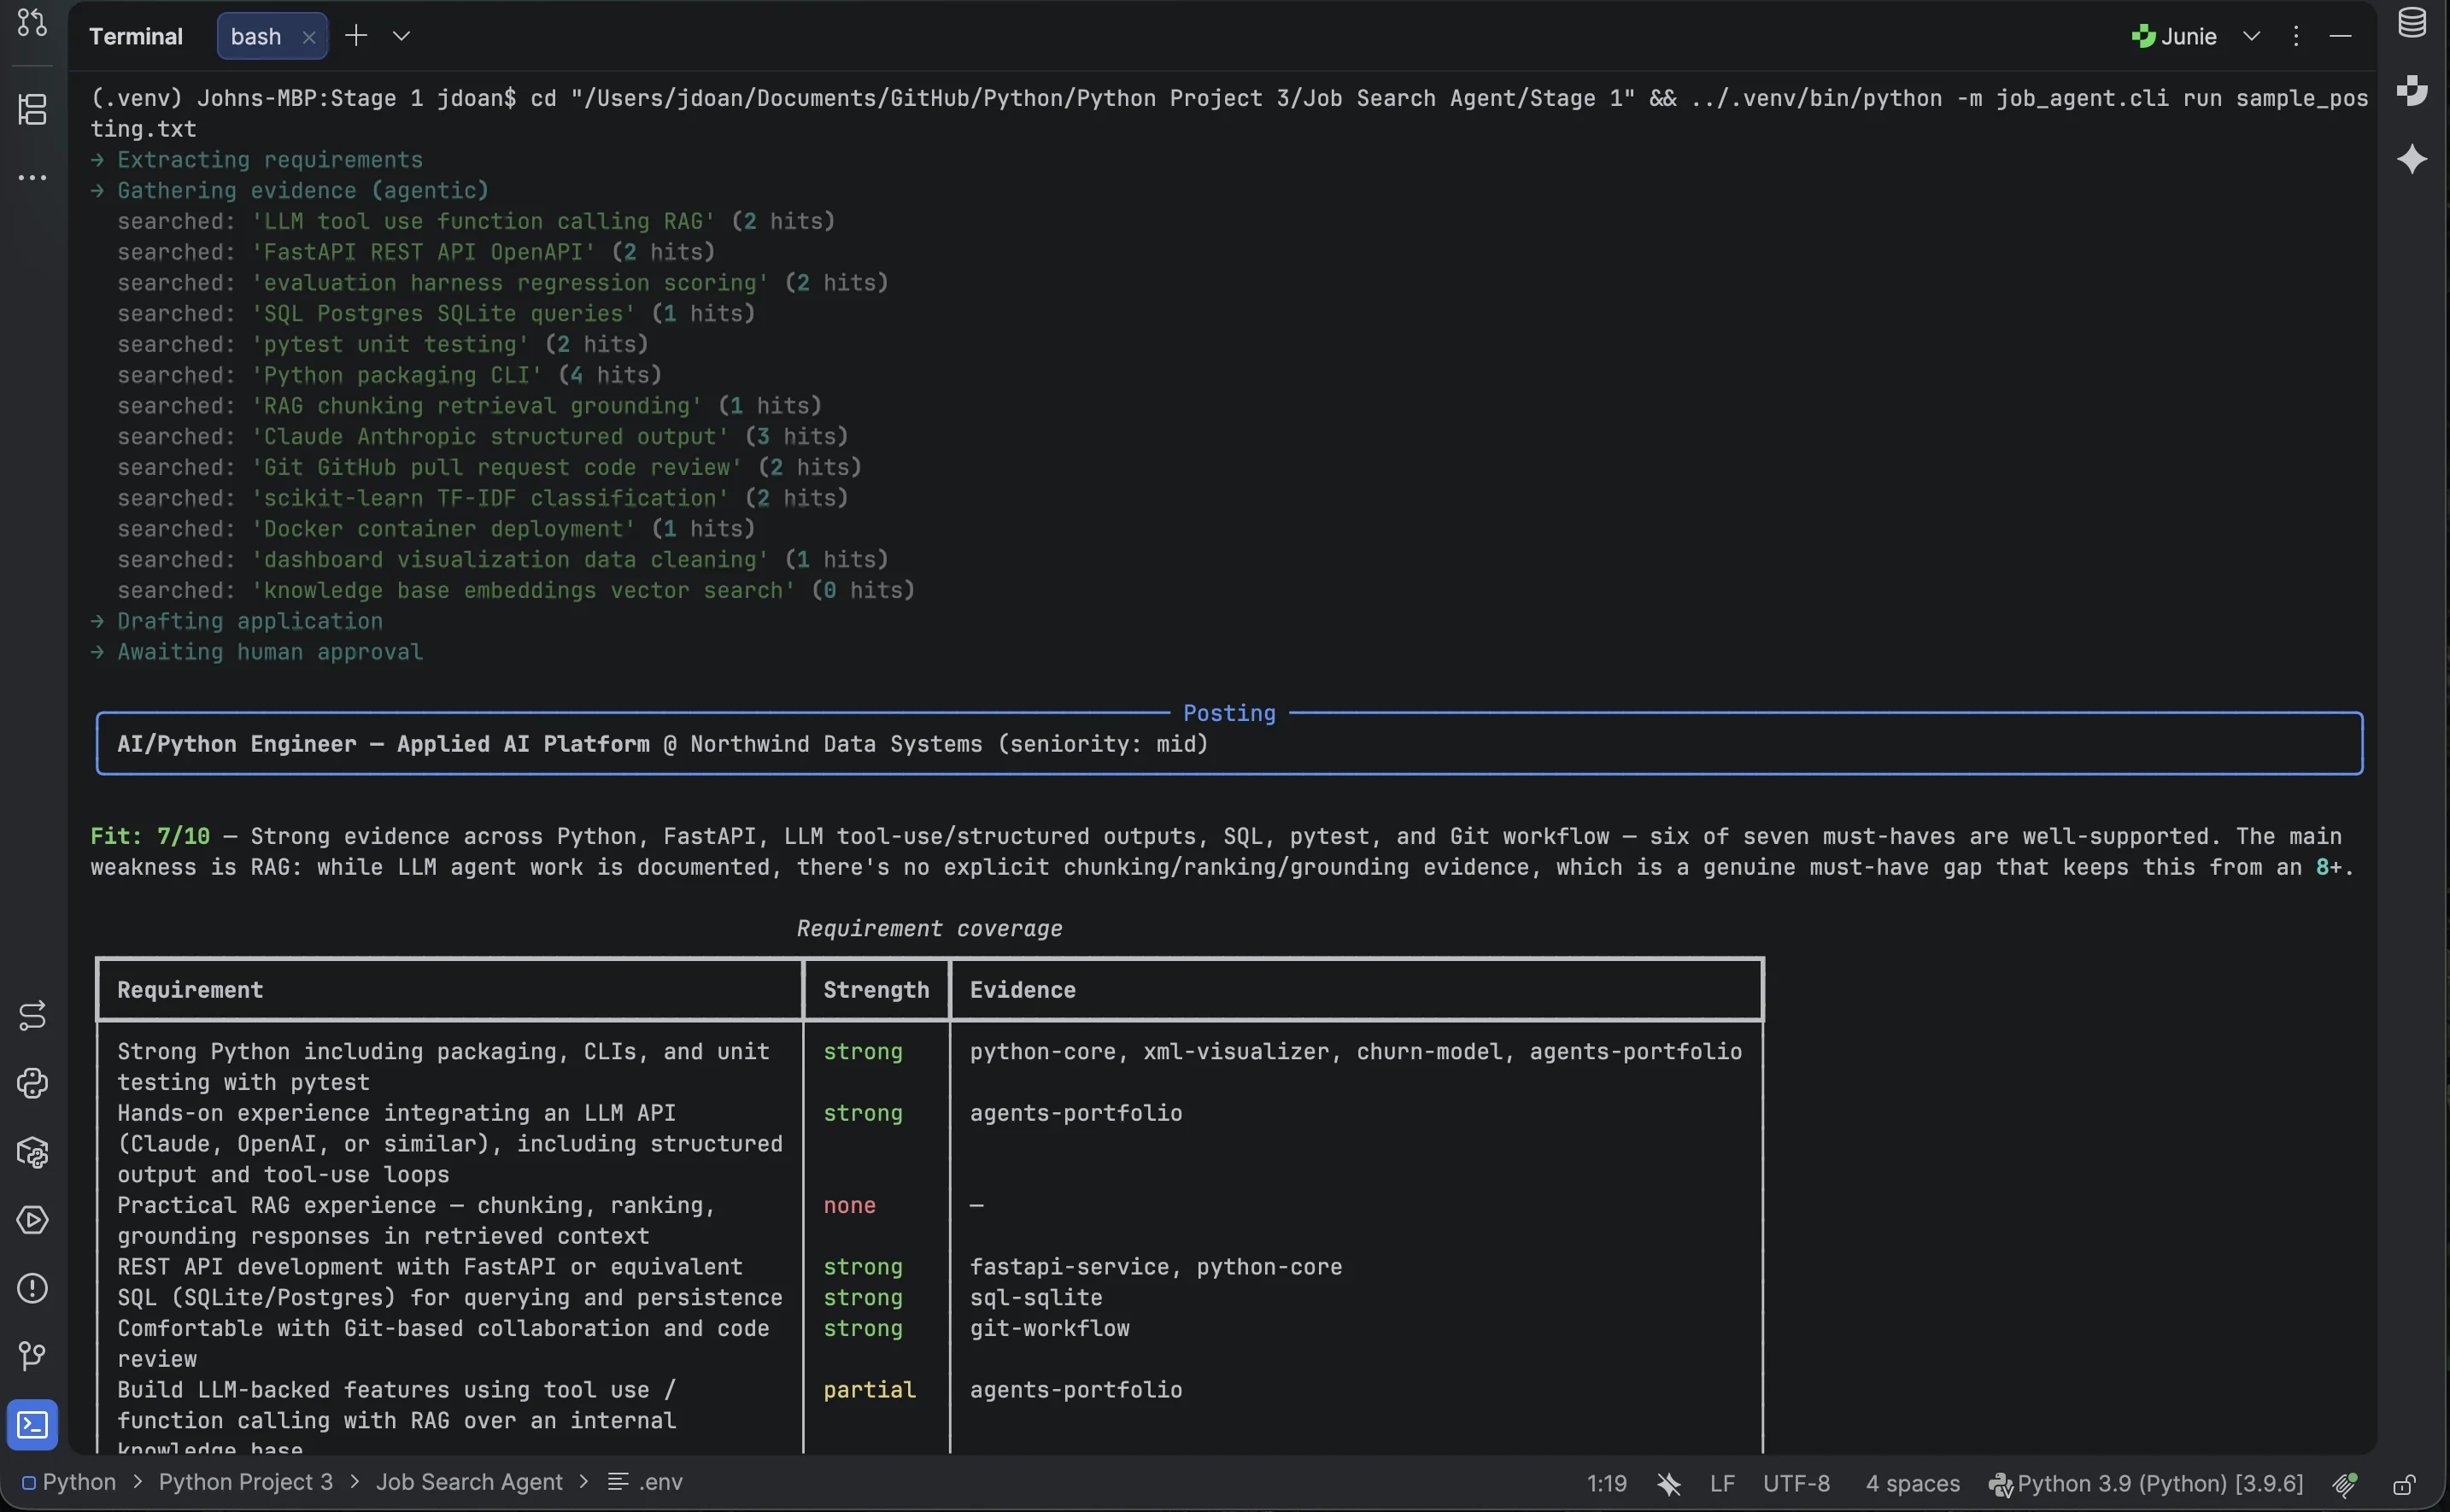
Task: Open the Pull Requests tool window icon
Action: pyautogui.click(x=32, y=22)
